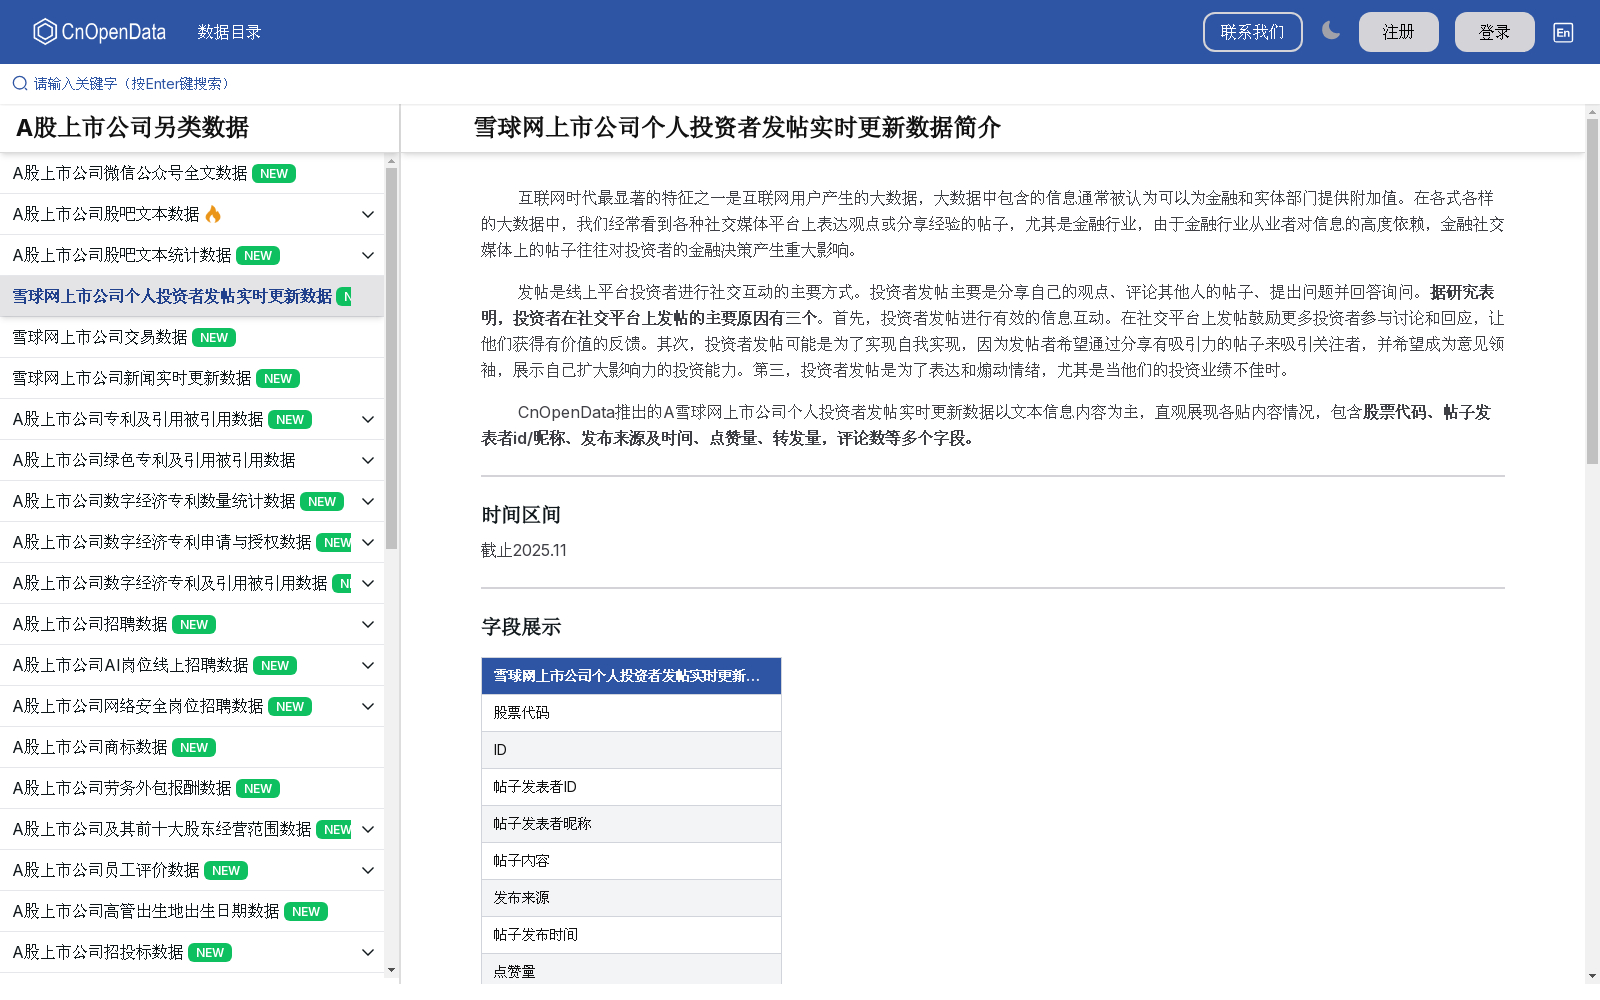Click NEW badge beside 商标数据

coord(194,748)
